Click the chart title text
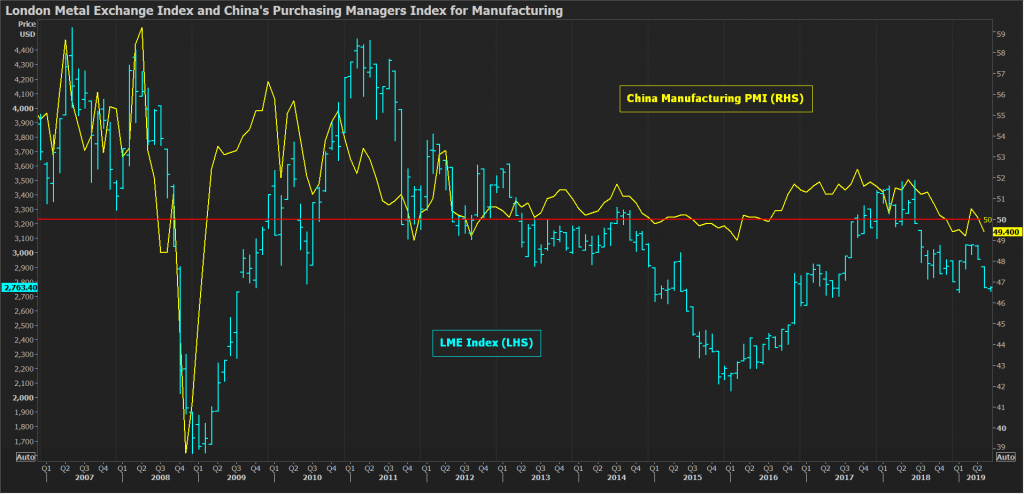Screen dimensions: 1024x494 click(283, 11)
